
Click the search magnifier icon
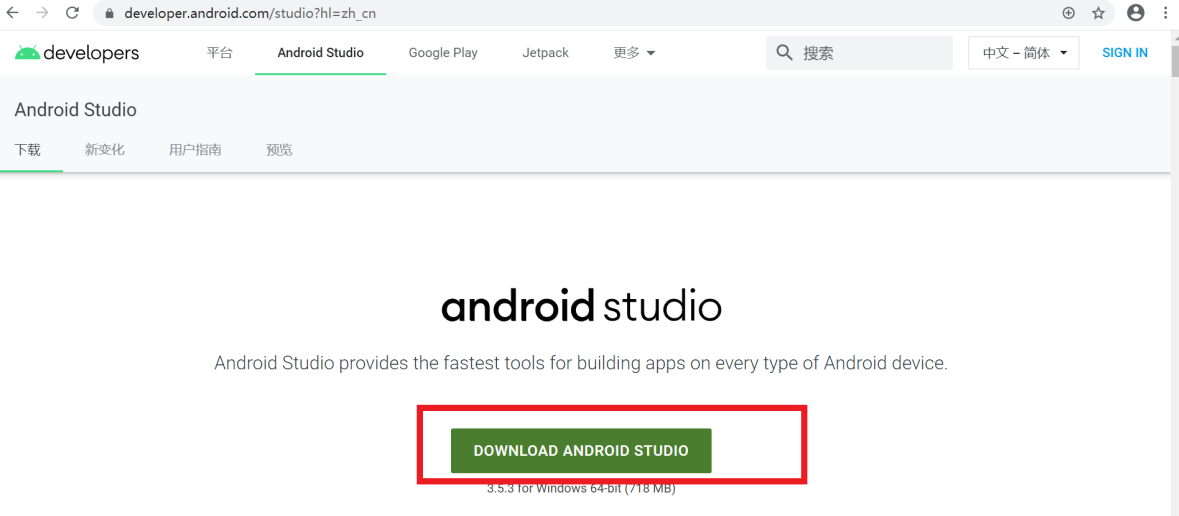[784, 53]
